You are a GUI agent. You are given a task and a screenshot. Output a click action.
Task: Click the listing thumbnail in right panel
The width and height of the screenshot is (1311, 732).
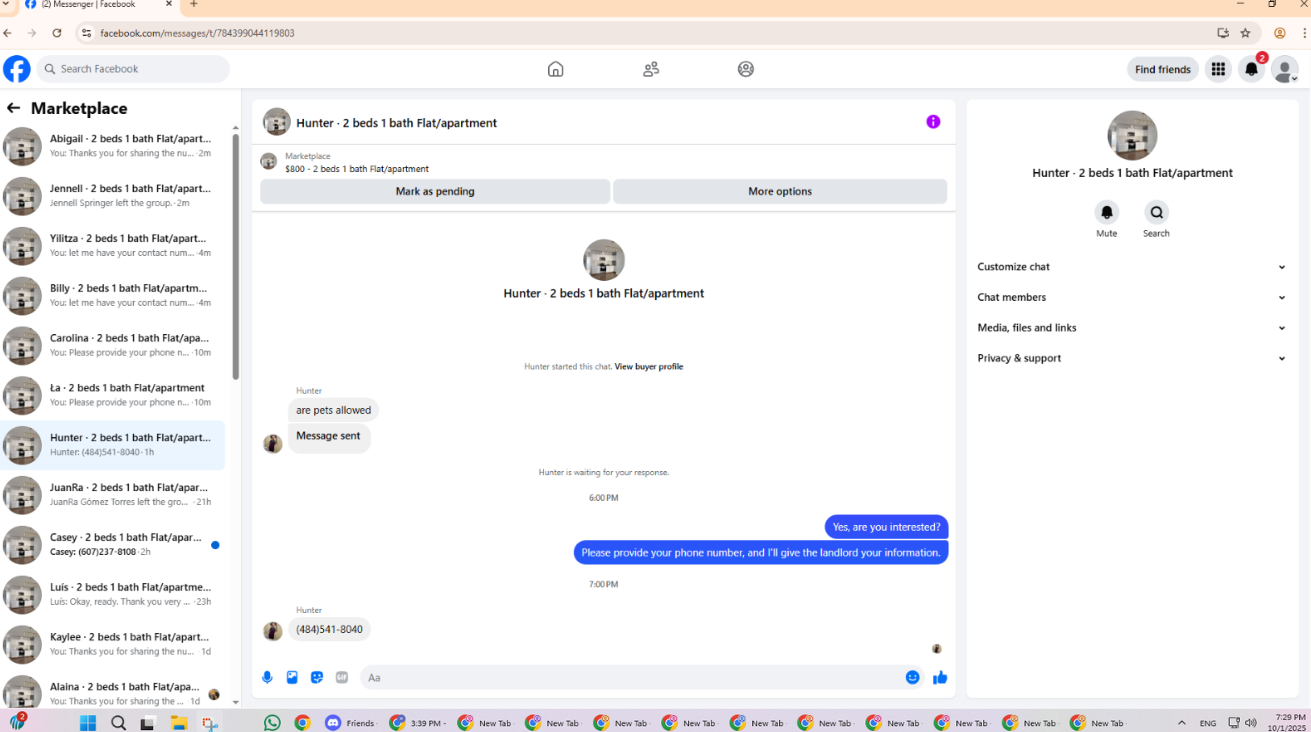tap(1132, 136)
